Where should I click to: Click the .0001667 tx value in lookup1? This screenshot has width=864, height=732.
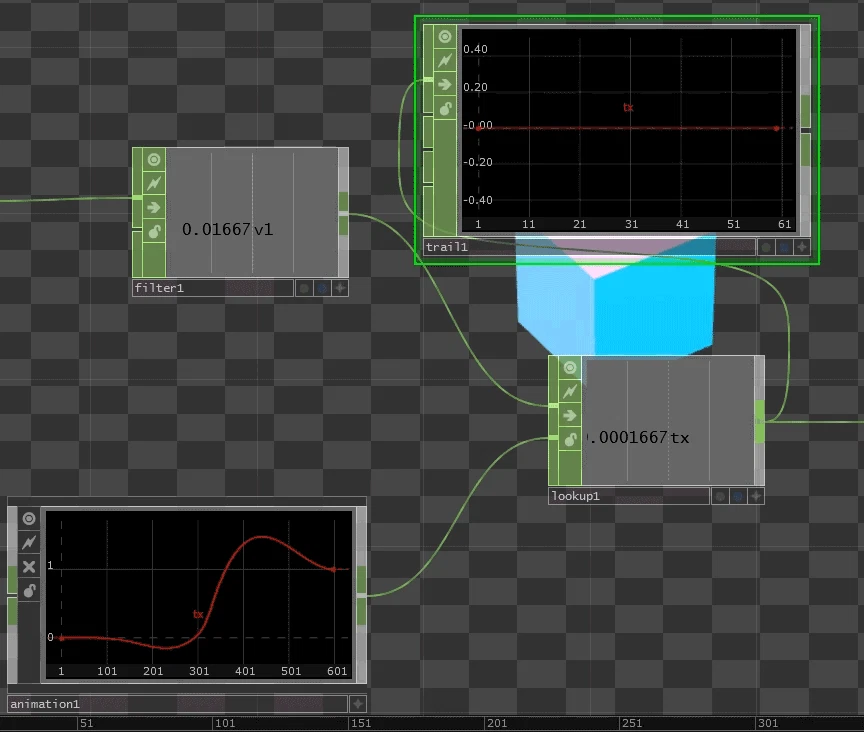(637, 438)
